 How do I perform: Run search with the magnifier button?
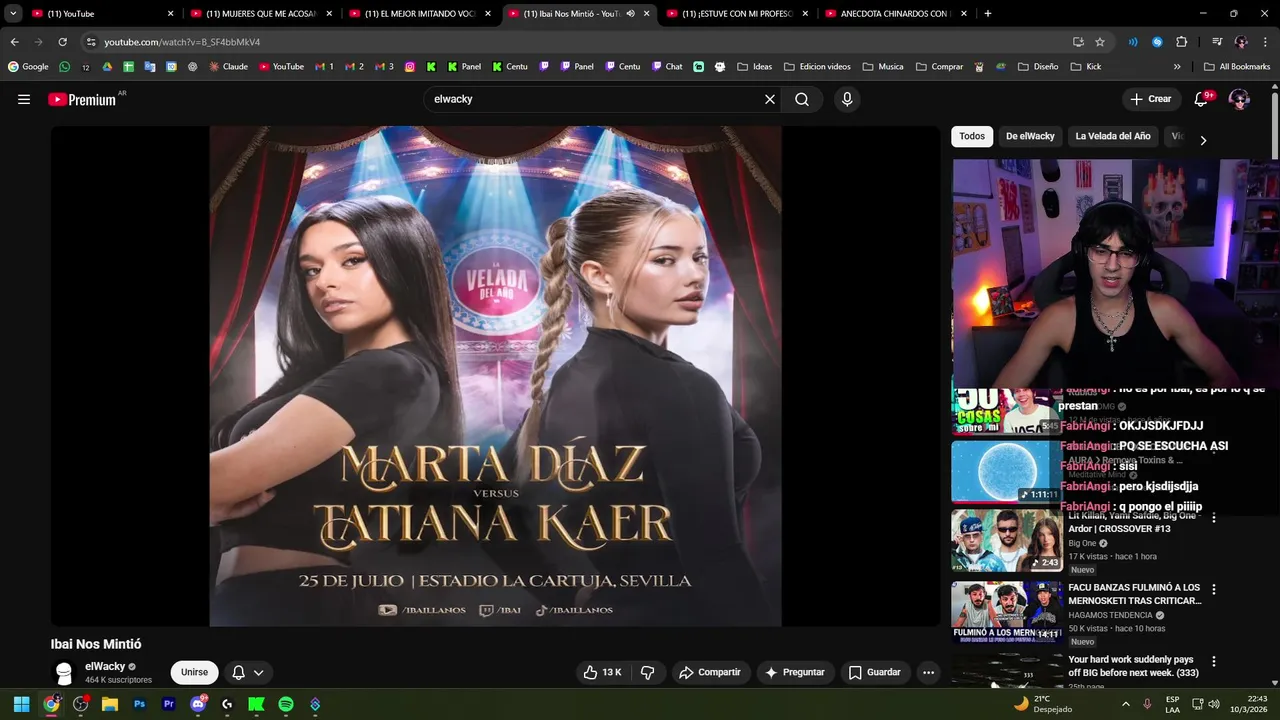coord(802,99)
